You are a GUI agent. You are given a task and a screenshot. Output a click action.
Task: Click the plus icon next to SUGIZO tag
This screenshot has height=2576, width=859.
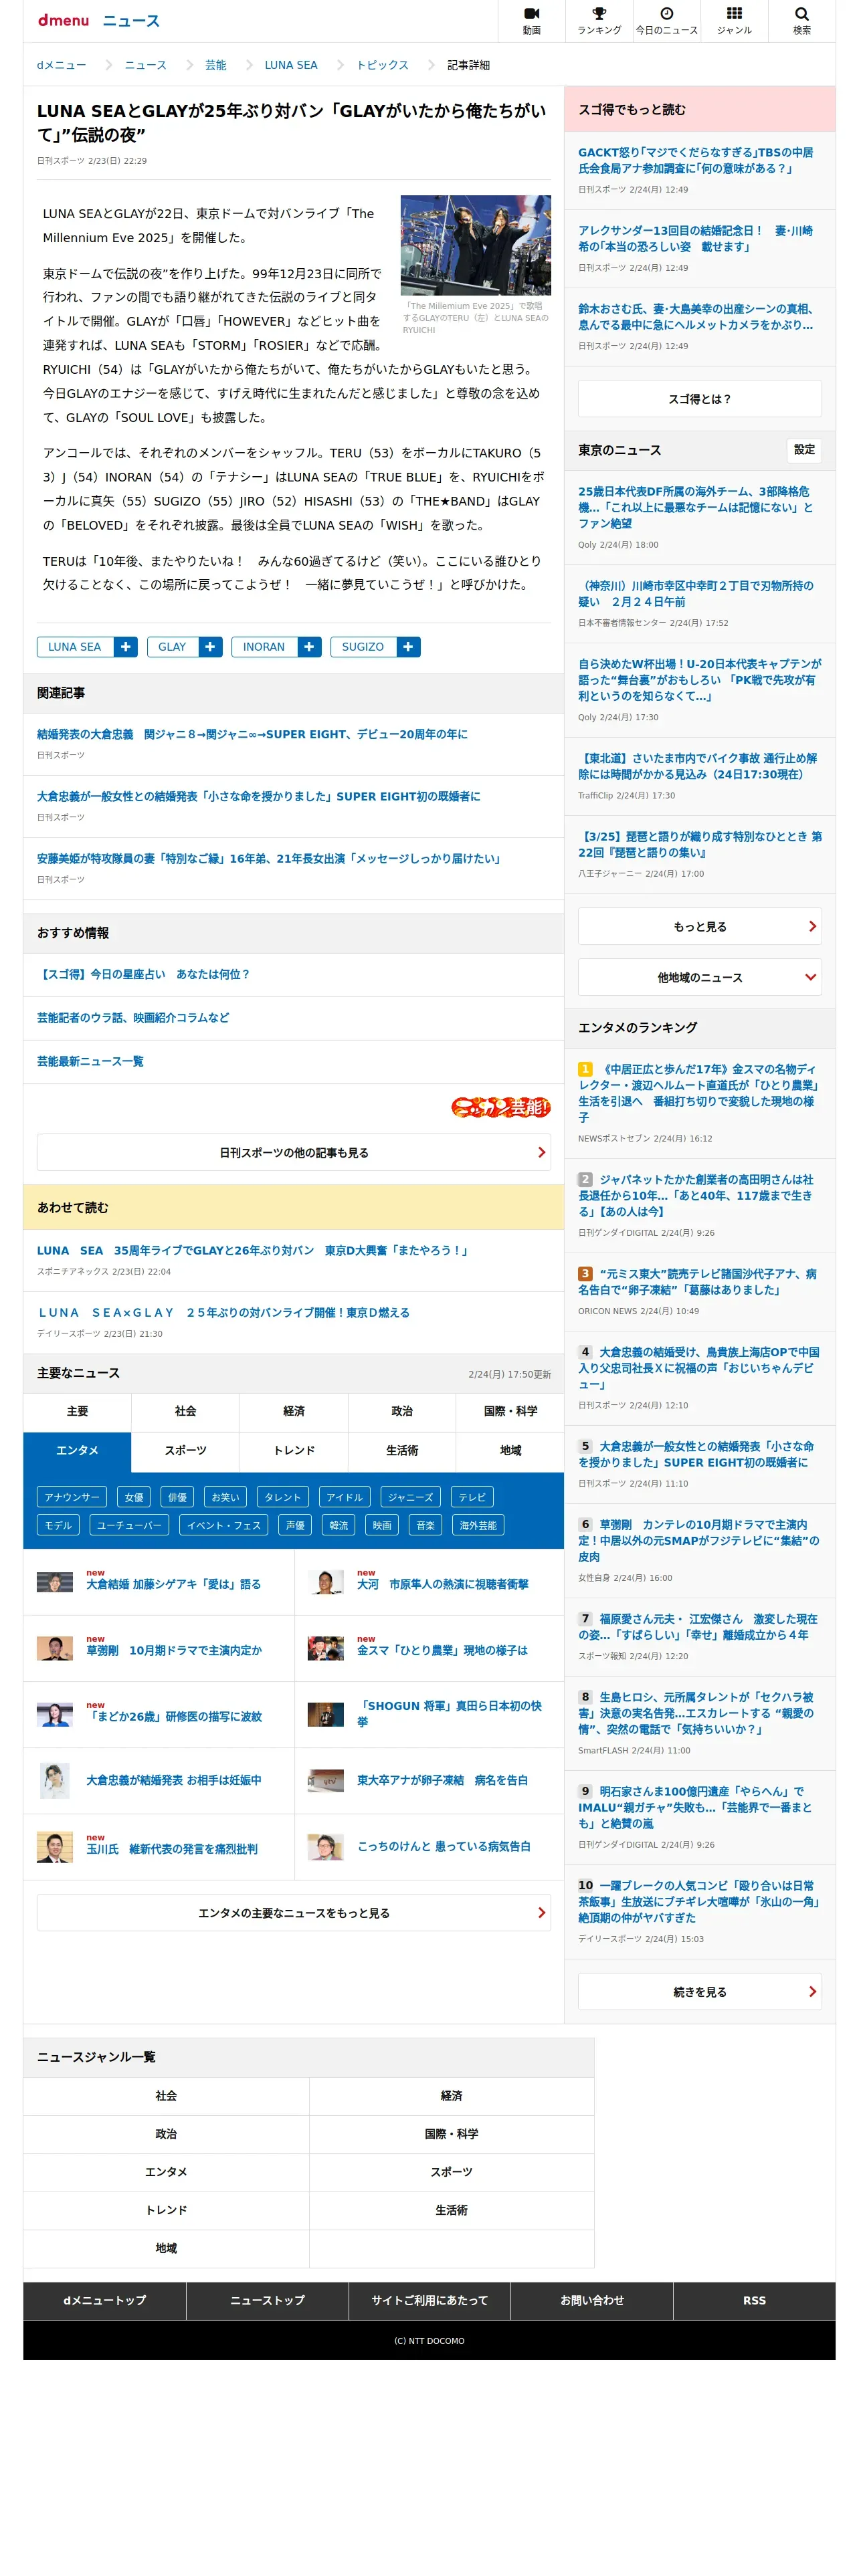click(x=408, y=647)
